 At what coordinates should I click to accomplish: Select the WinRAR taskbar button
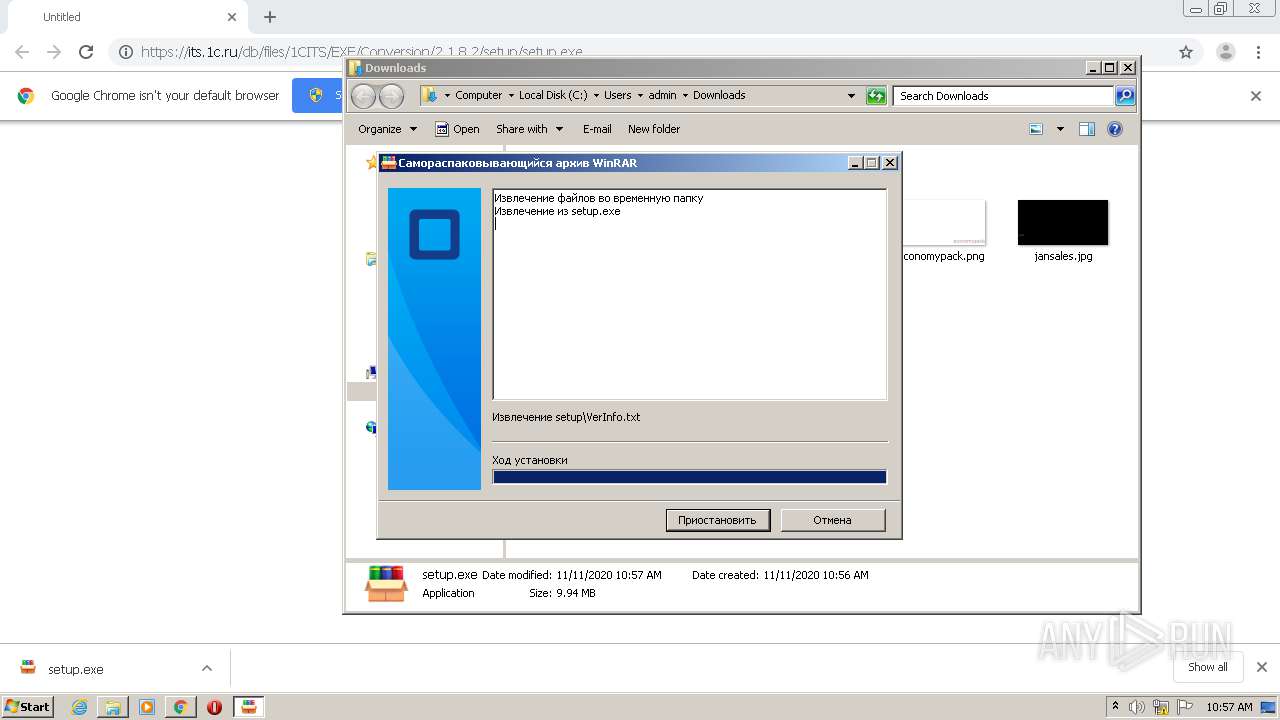249,707
